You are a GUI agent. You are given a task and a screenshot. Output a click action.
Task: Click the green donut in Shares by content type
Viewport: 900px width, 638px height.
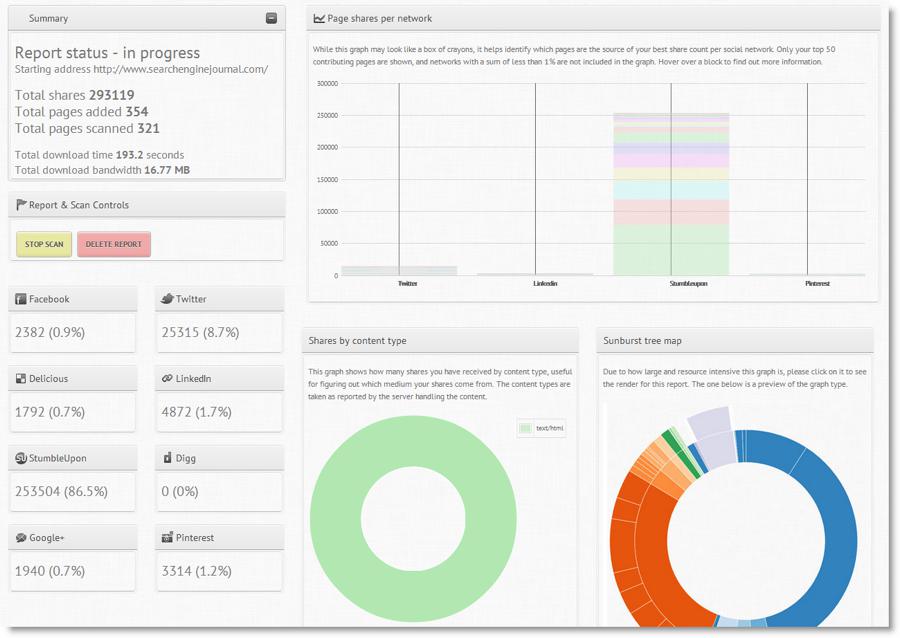coord(413,519)
